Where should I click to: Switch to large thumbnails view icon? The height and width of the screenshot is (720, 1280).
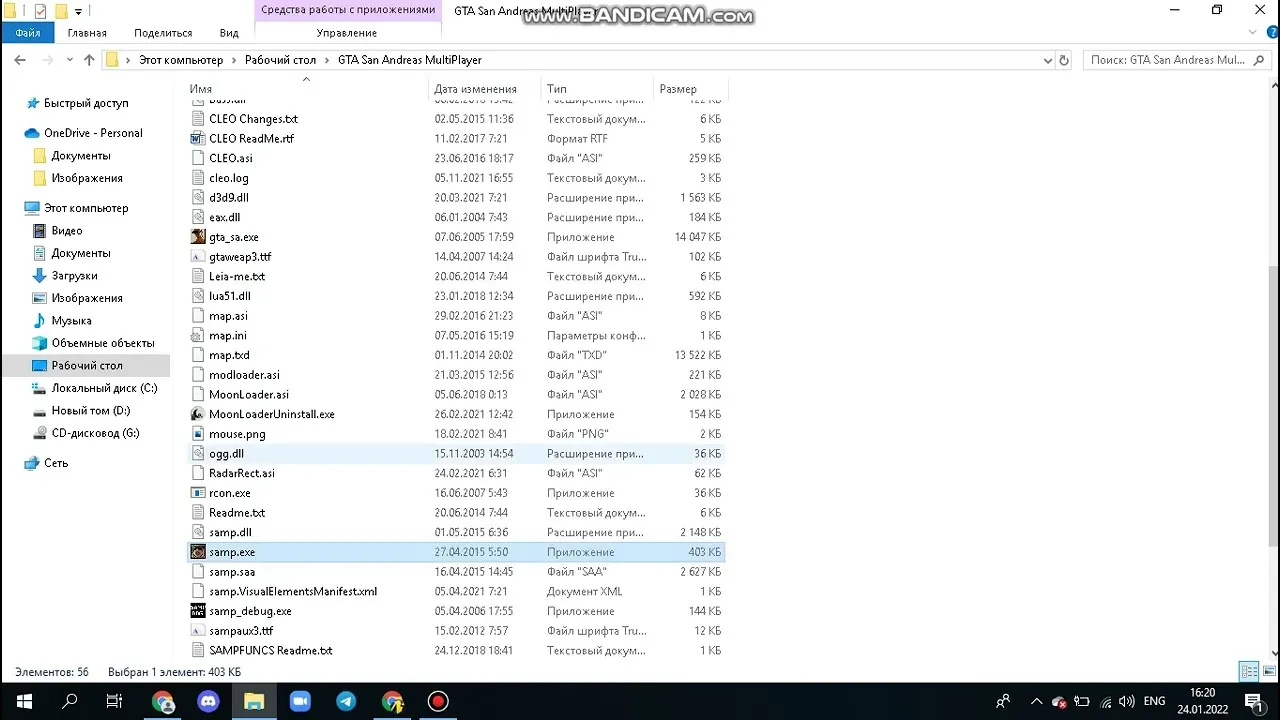click(x=1269, y=671)
